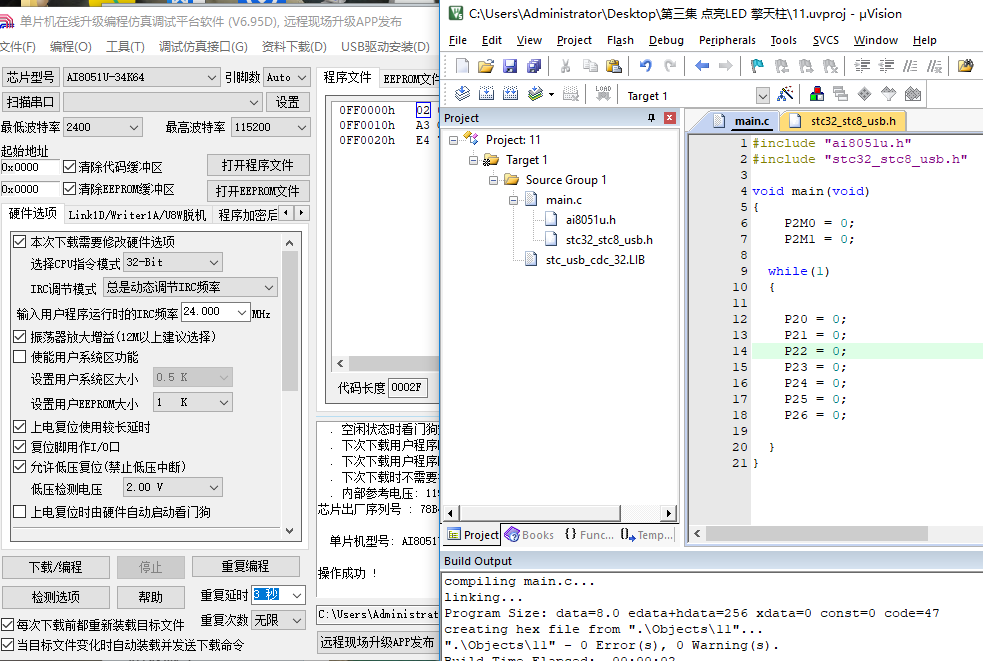Click the 打开程序文件 button

[258, 166]
